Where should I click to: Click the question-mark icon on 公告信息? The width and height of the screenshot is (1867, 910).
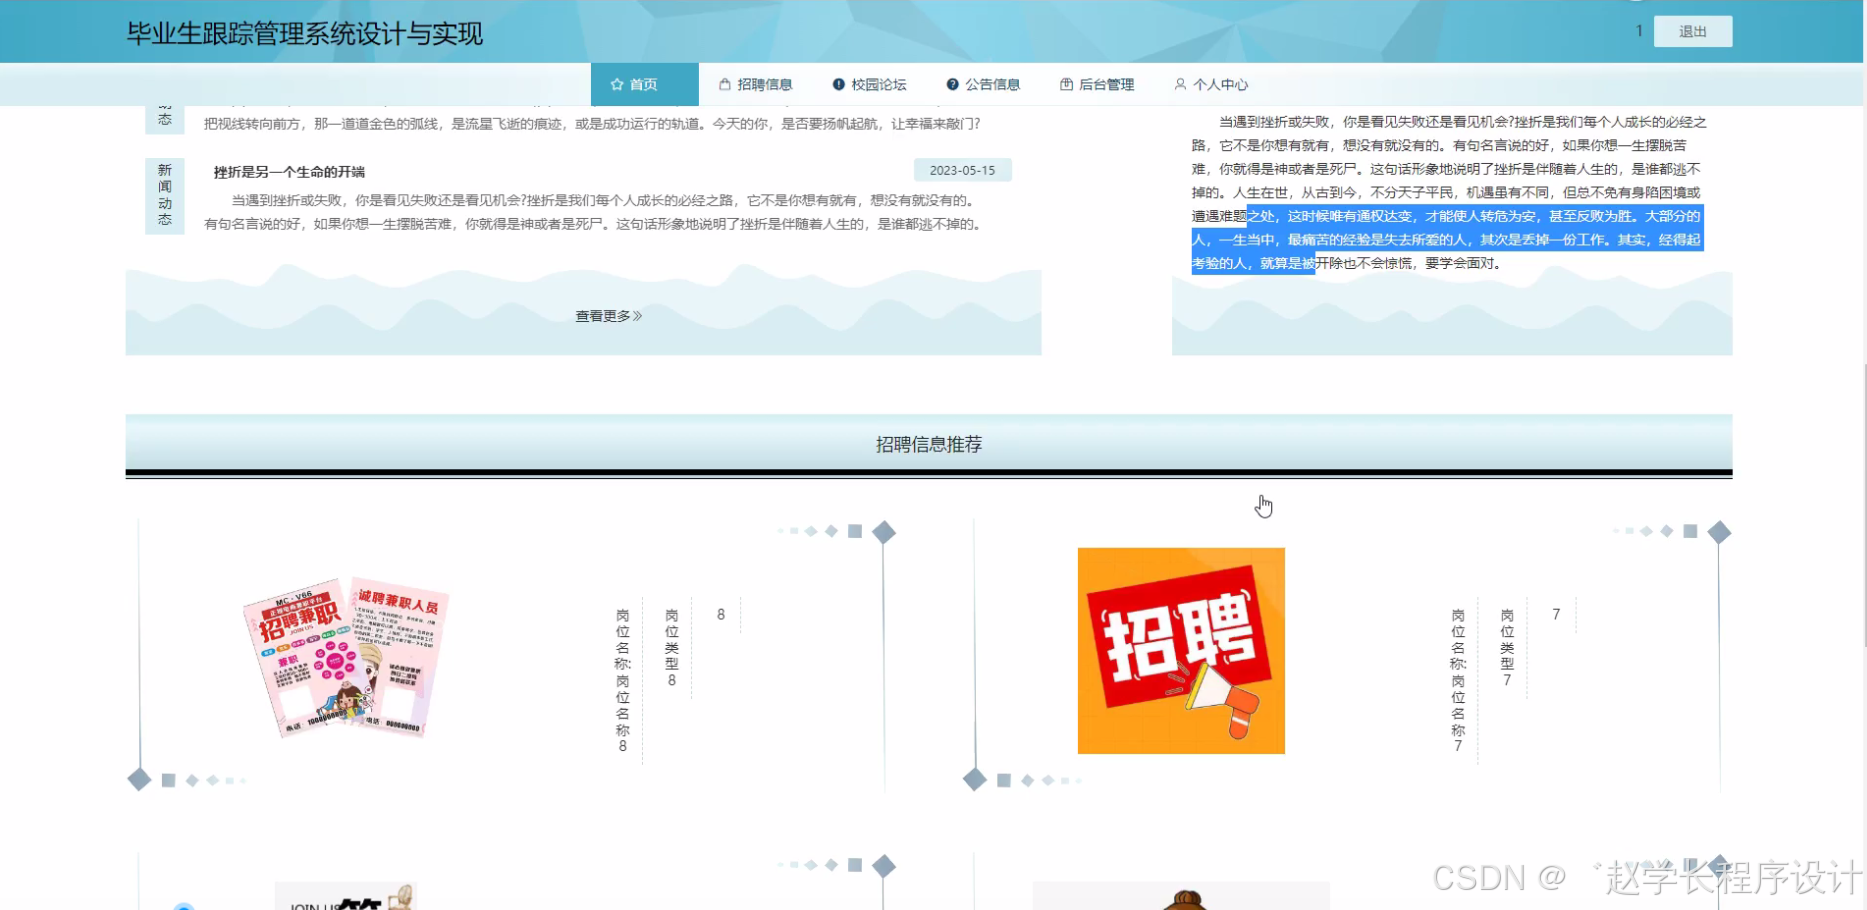pos(951,84)
